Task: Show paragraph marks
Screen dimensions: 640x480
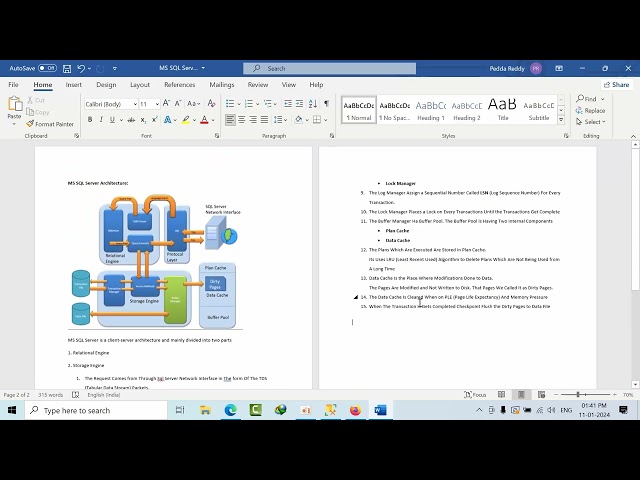Action: 327,104
